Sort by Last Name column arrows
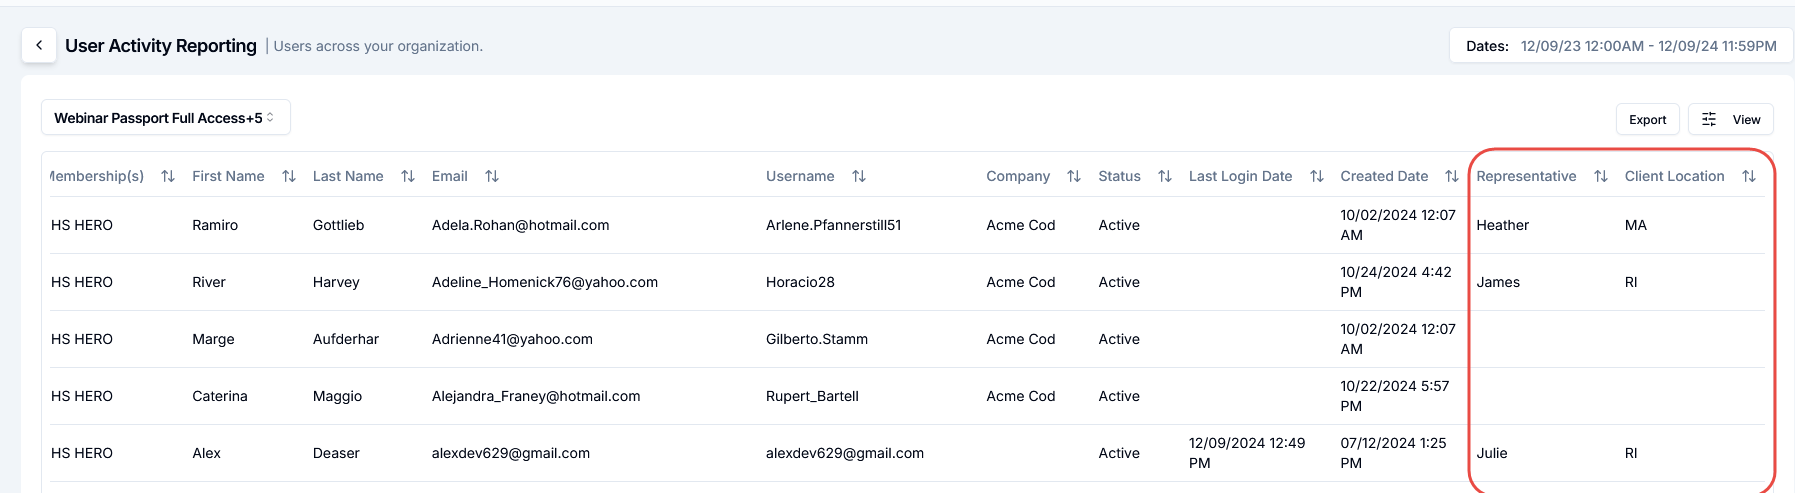1795x493 pixels. 408,176
